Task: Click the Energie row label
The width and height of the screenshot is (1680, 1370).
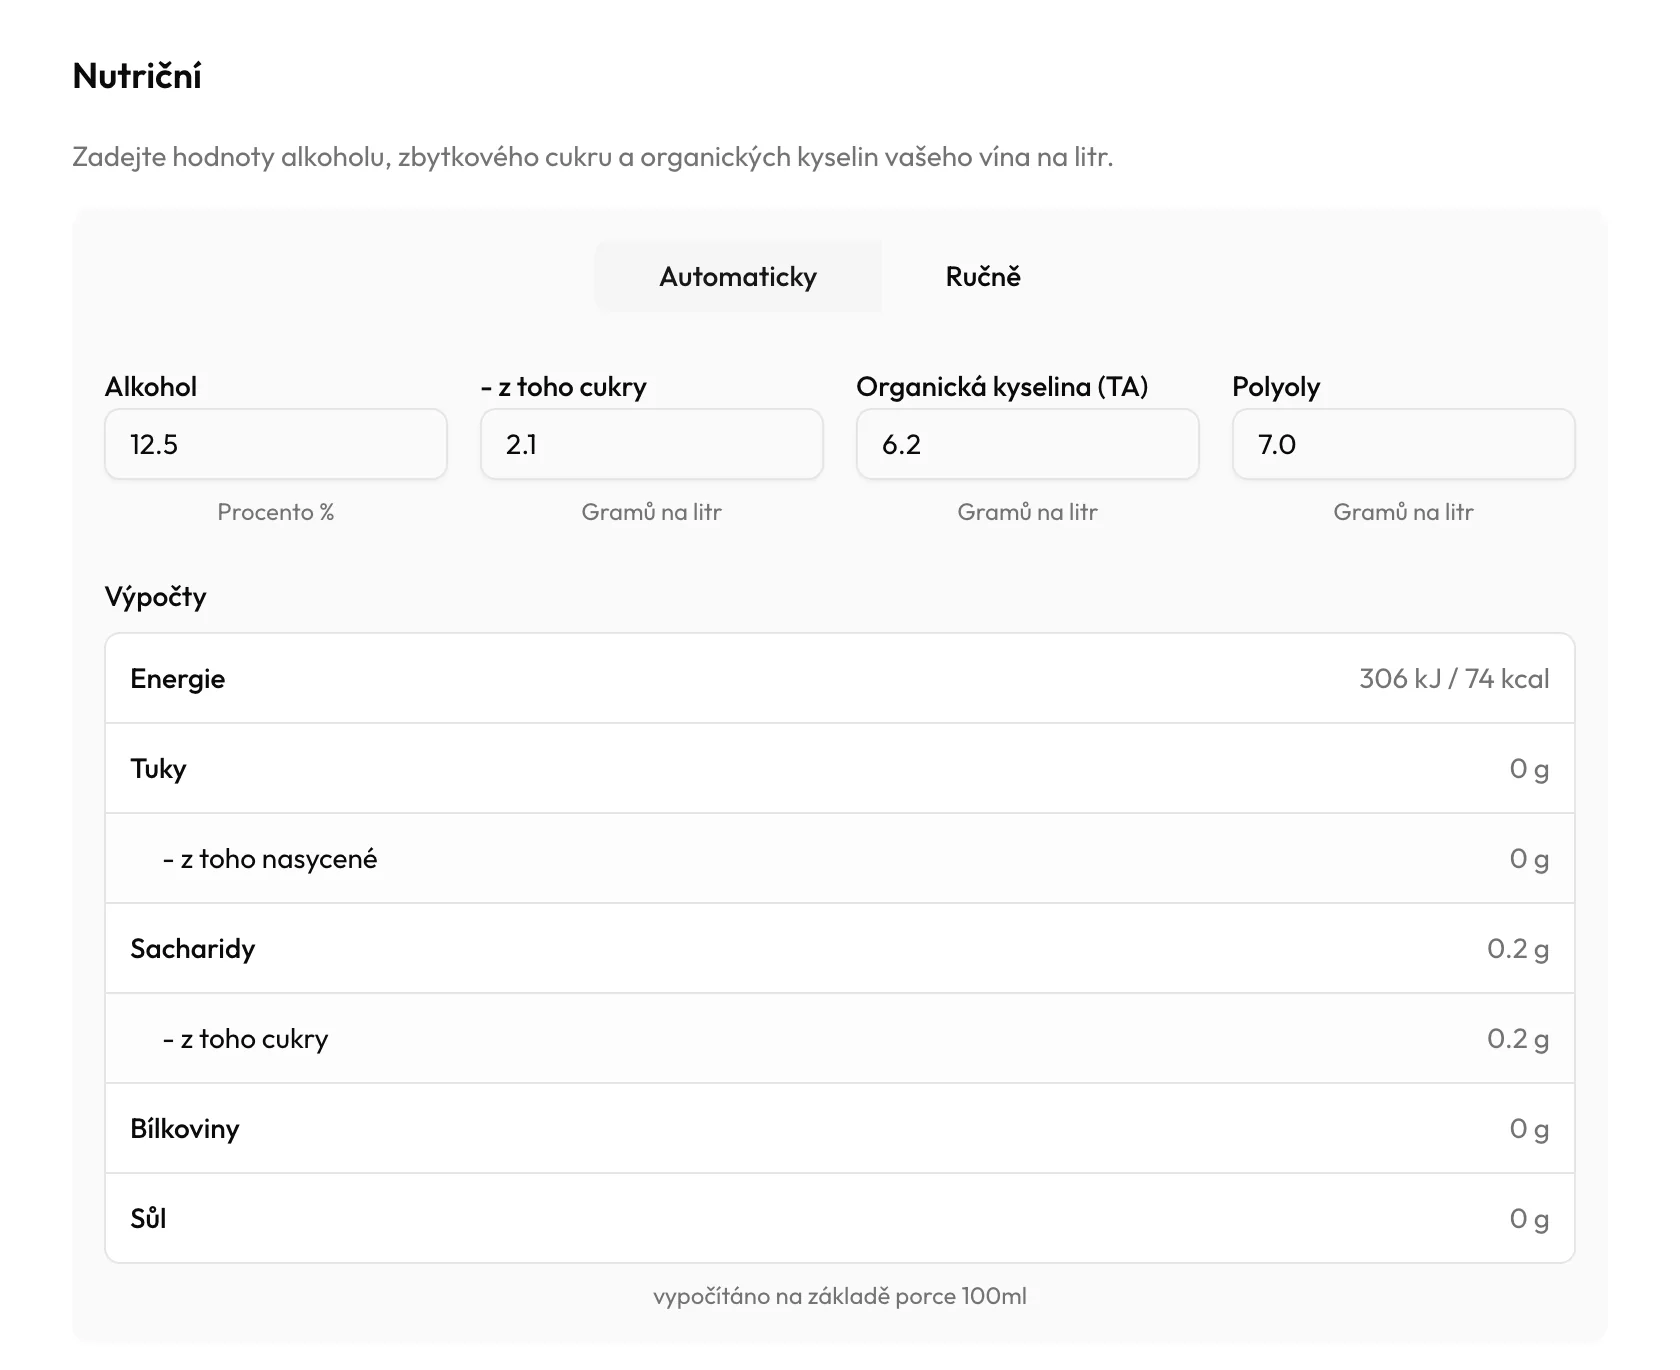Action: (x=178, y=679)
